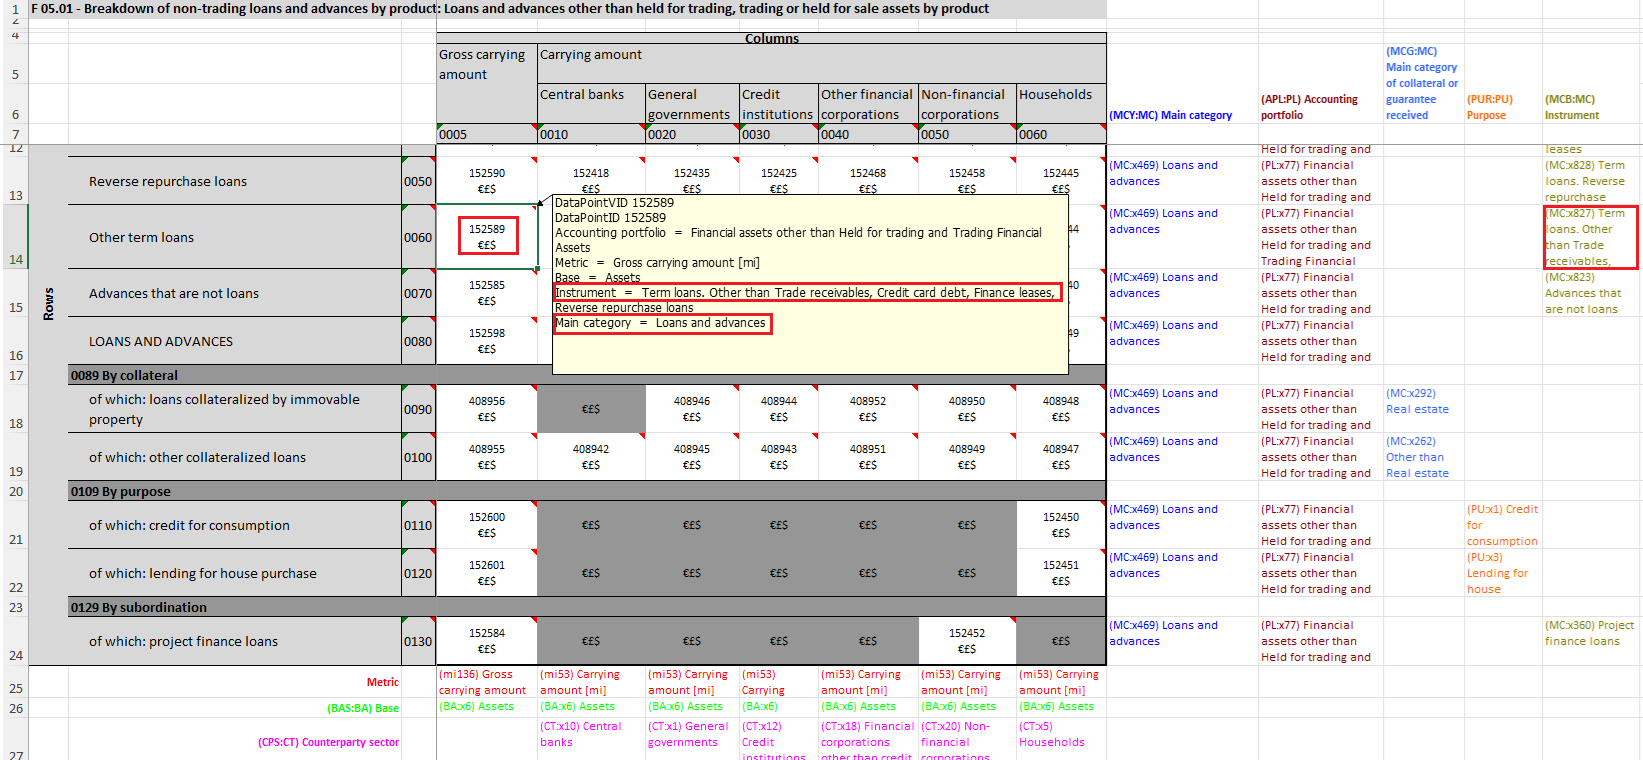Select 'of which: credit for consumption' label
Viewport: 1643px width, 760px height.
click(235, 525)
